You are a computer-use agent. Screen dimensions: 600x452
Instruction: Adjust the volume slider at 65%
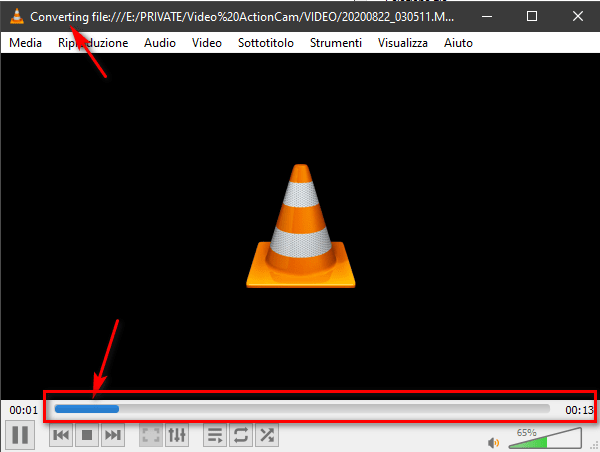[545, 439]
